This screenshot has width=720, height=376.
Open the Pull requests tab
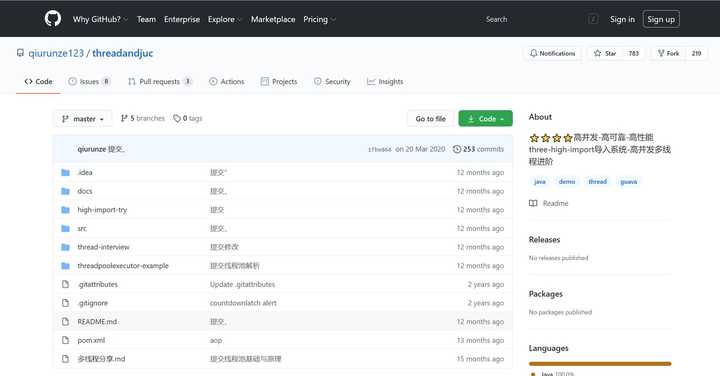click(160, 82)
